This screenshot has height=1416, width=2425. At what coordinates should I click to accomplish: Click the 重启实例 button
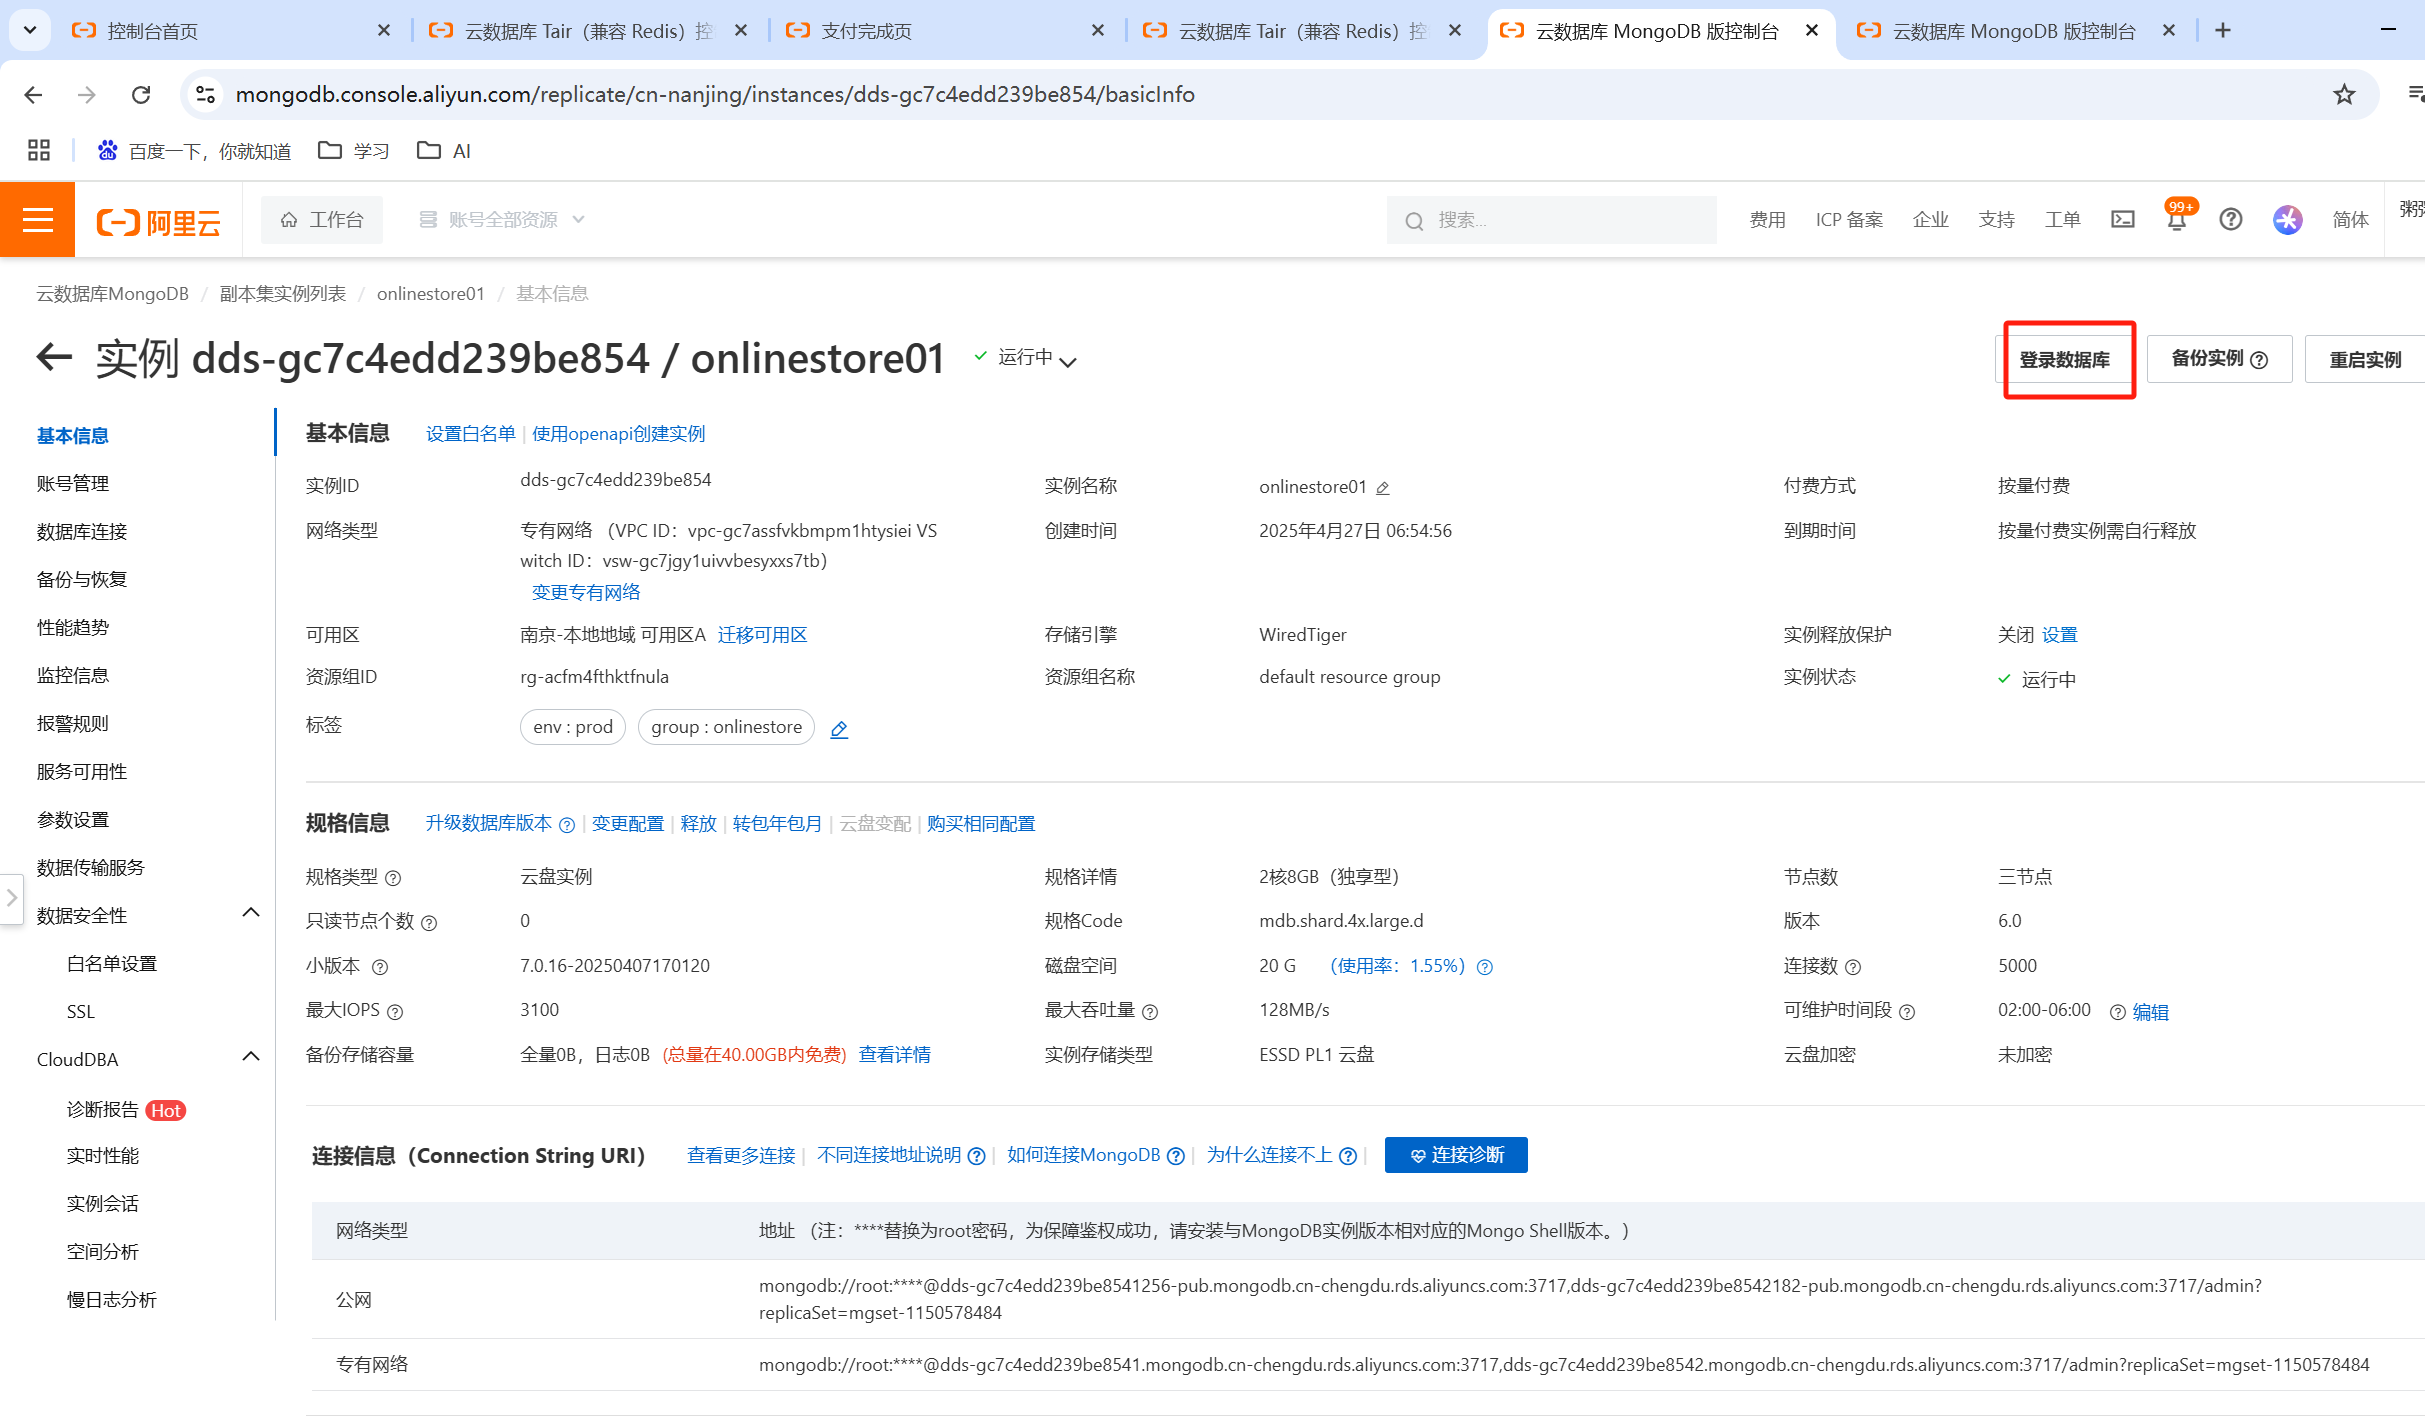(2365, 359)
